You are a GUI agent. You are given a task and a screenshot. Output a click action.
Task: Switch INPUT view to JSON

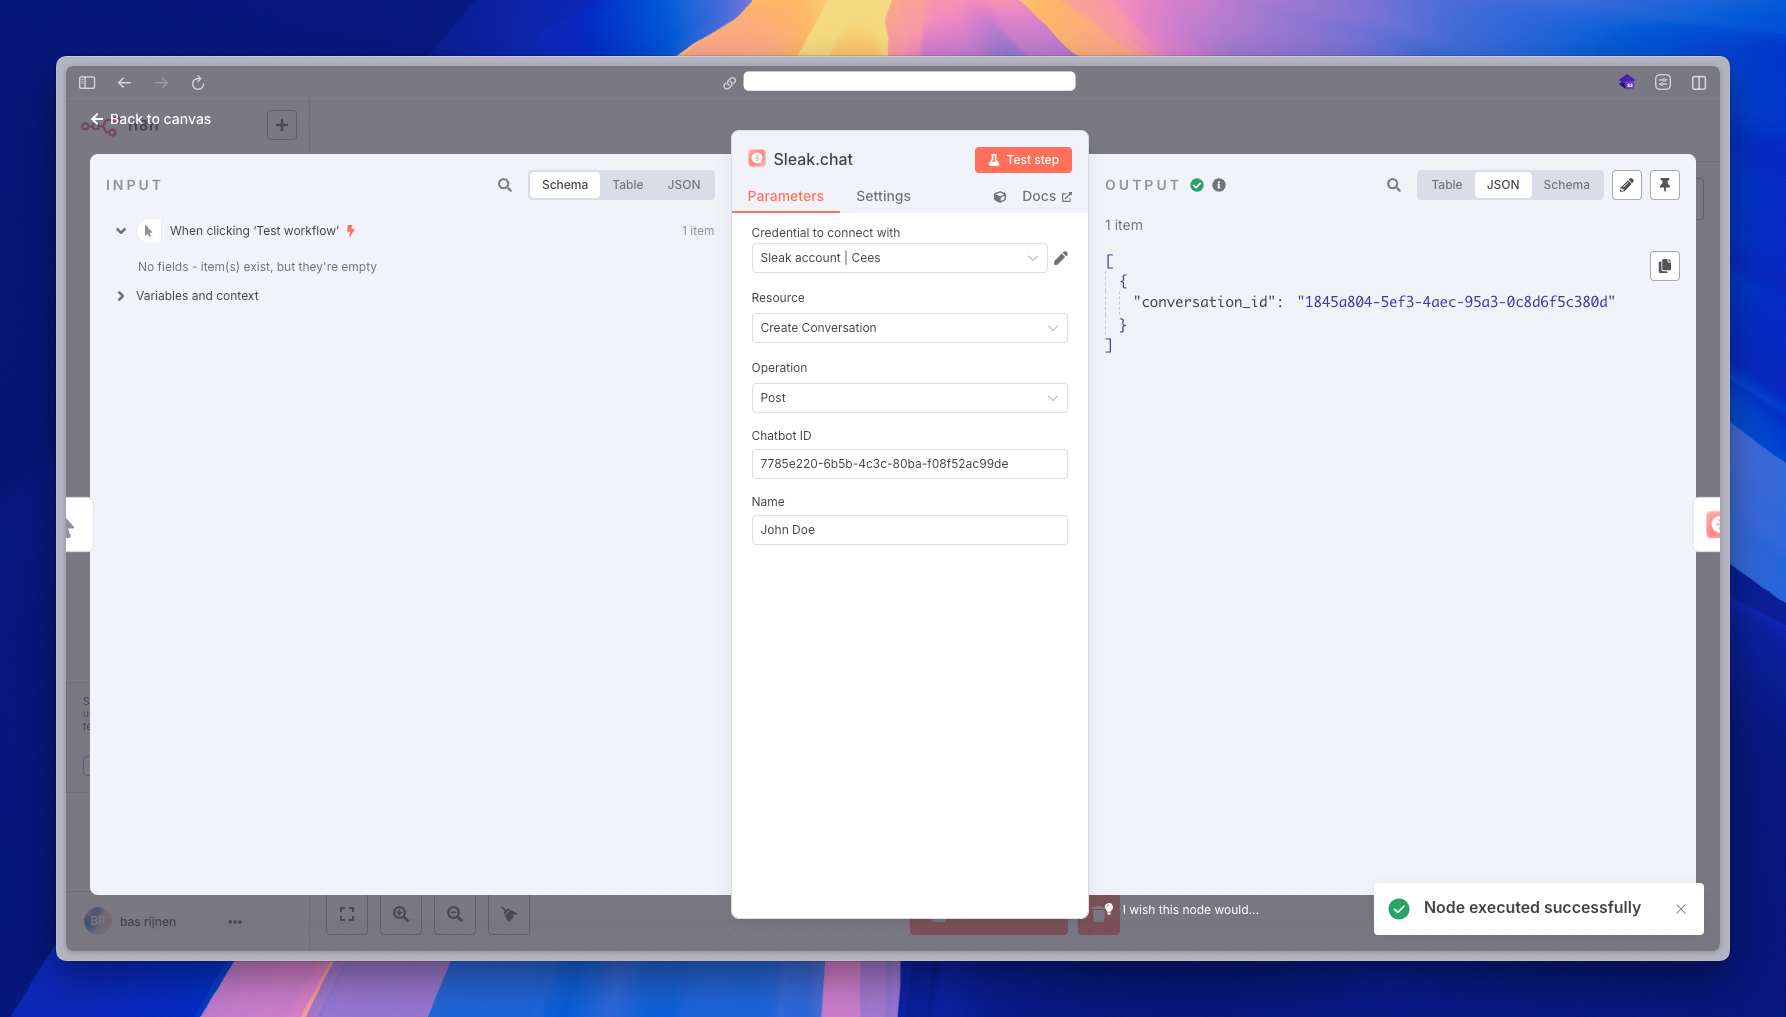[x=684, y=185]
